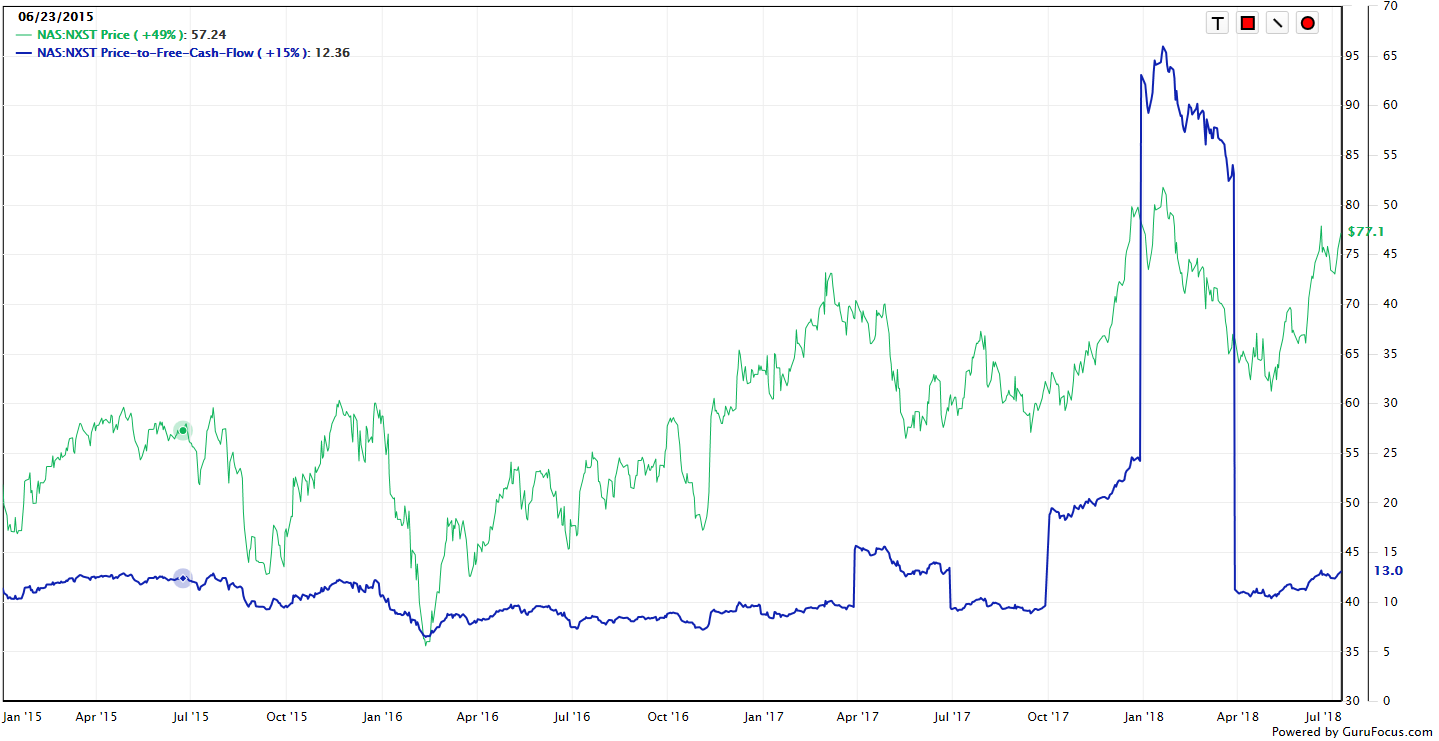Image resolution: width=1439 pixels, height=741 pixels.
Task: Click the Apr '18 x-axis label
Action: [x=1237, y=716]
